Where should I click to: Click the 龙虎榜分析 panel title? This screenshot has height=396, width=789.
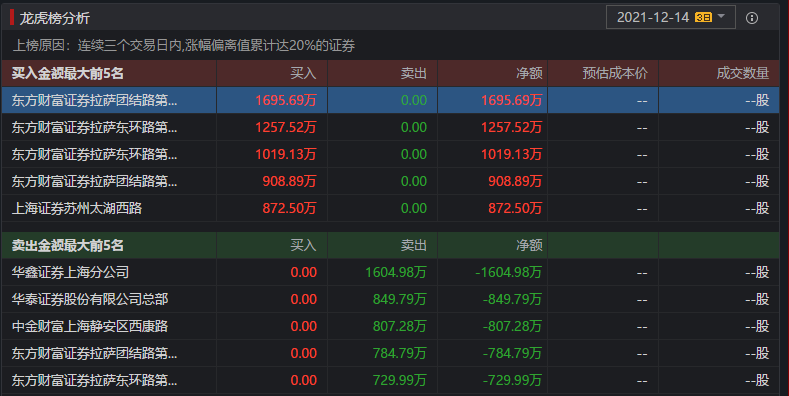tap(54, 19)
